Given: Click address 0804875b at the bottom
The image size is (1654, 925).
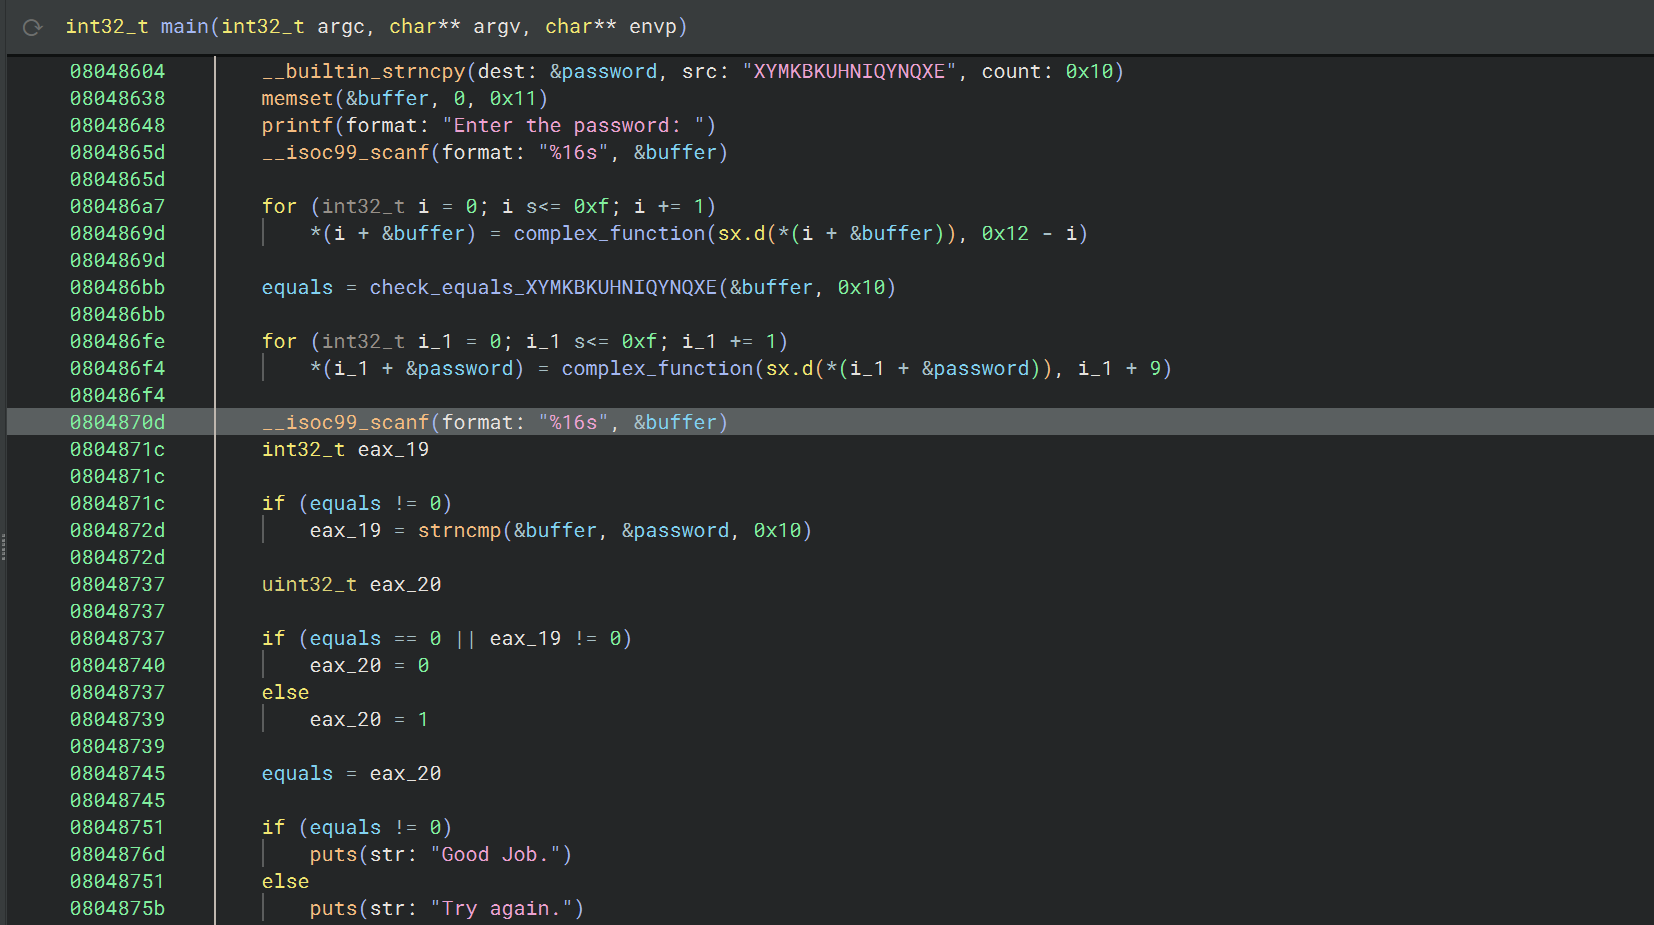Looking at the screenshot, I should tap(117, 909).
